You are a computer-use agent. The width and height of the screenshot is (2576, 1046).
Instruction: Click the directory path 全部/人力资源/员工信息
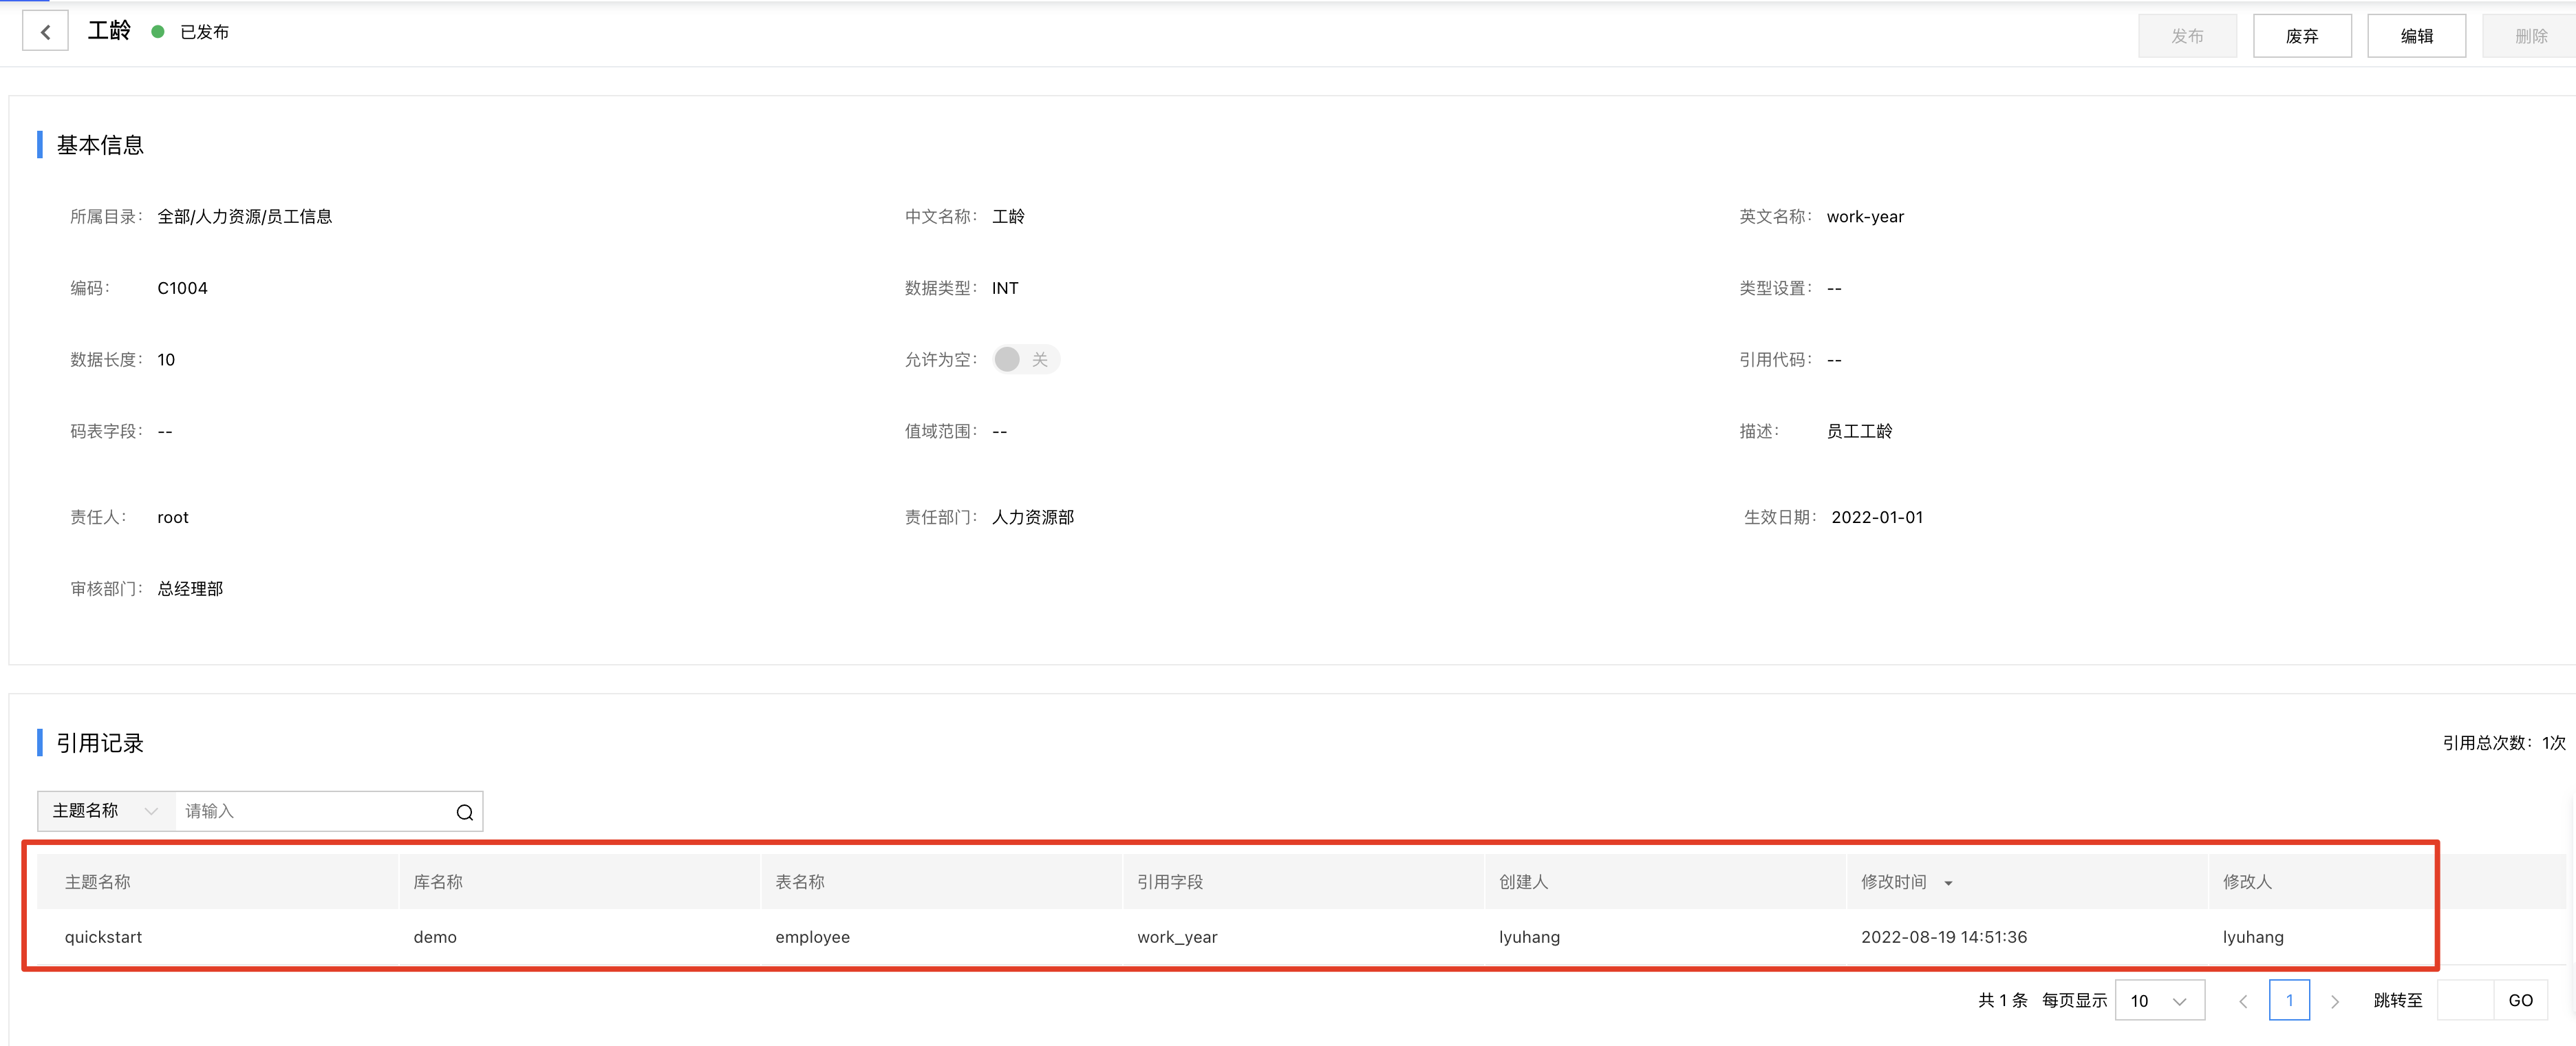click(244, 216)
